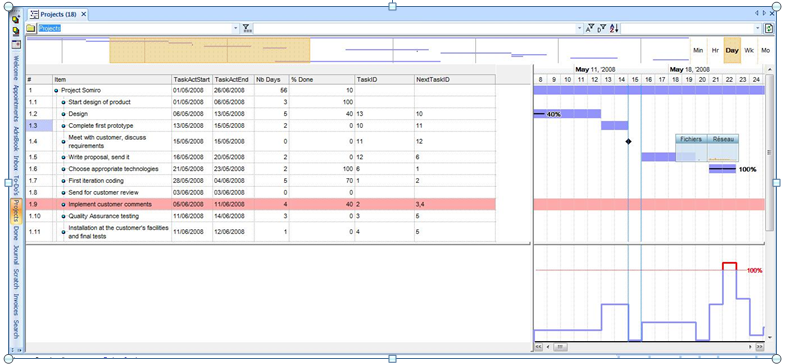
Task: Open the Projects combo box dropdown arrow
Action: point(235,29)
